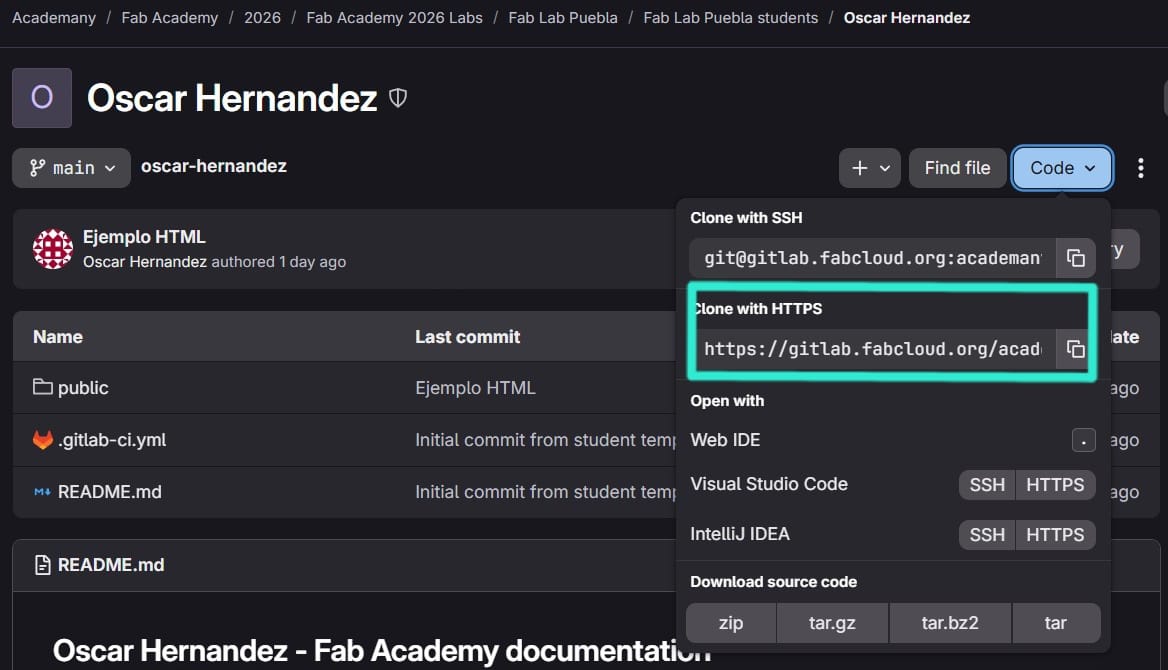1168x670 pixels.
Task: Click the project avatar letter O
Action: 42,98
